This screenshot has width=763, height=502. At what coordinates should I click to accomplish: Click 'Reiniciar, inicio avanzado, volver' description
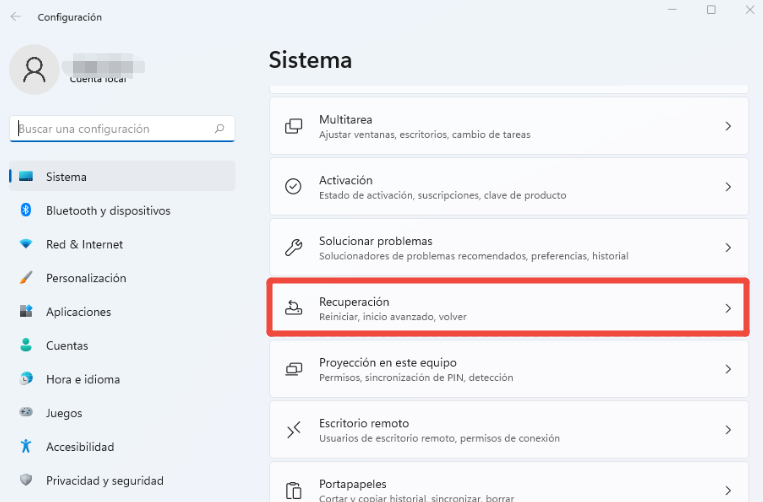point(393,317)
